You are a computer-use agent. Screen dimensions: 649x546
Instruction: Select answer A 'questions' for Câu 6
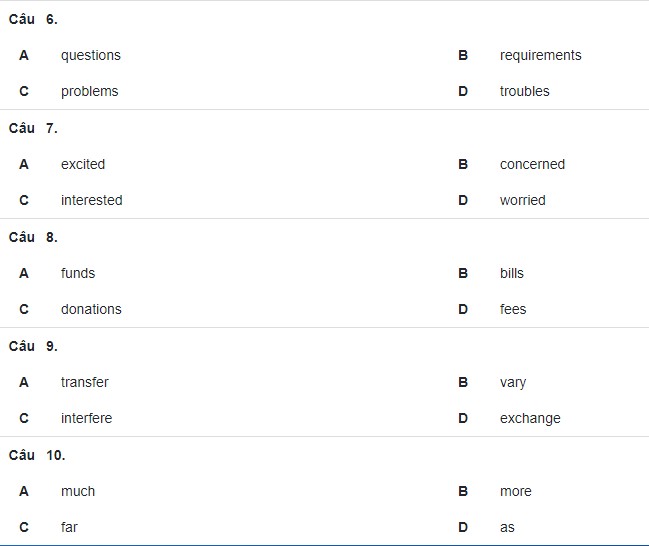91,55
